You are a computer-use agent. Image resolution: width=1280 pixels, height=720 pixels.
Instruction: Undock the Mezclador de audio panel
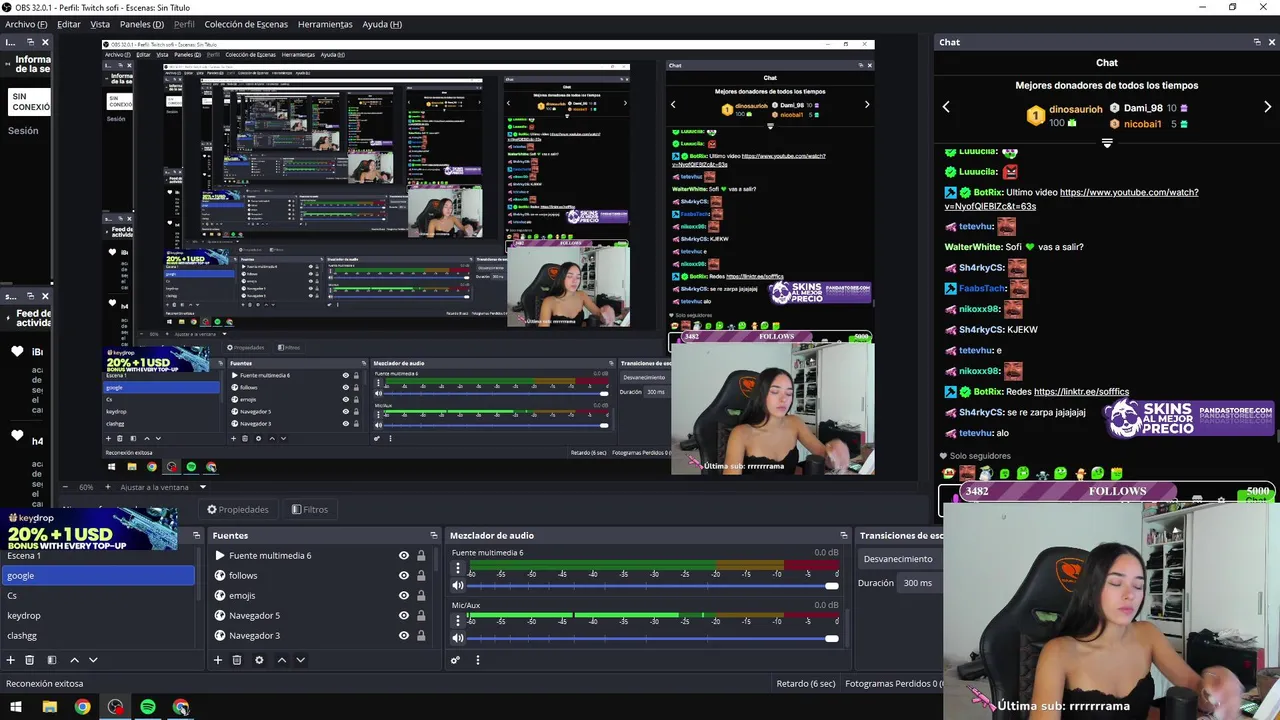pyautogui.click(x=843, y=536)
